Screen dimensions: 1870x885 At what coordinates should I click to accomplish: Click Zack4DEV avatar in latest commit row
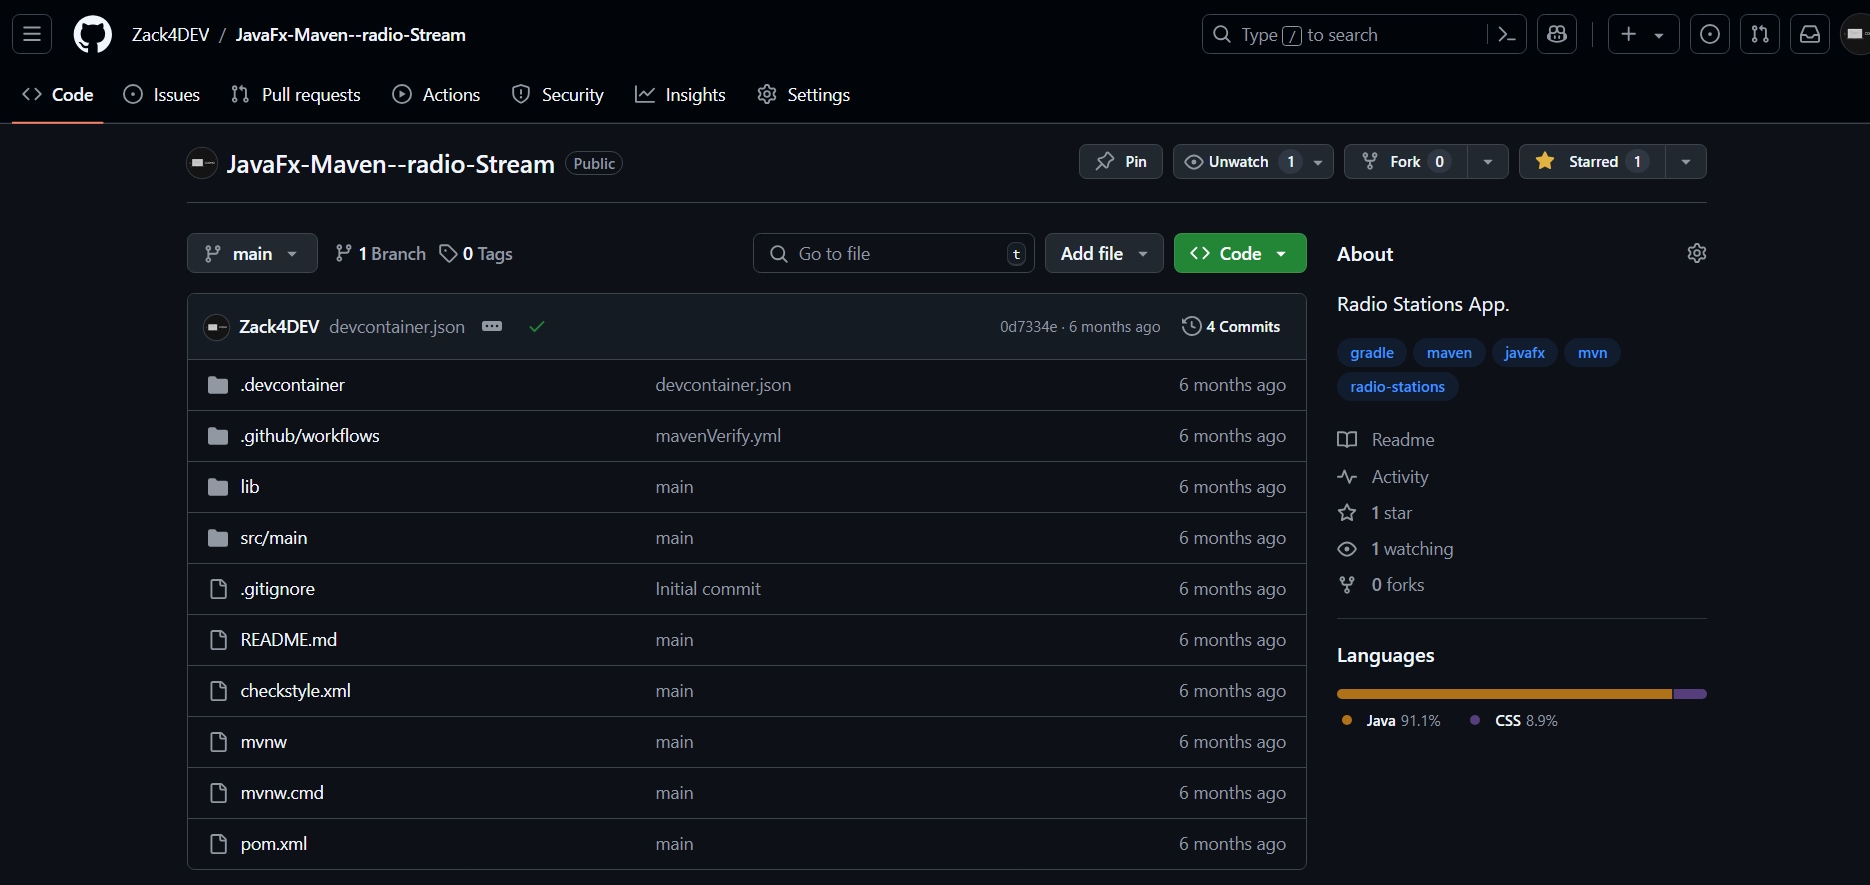[217, 327]
